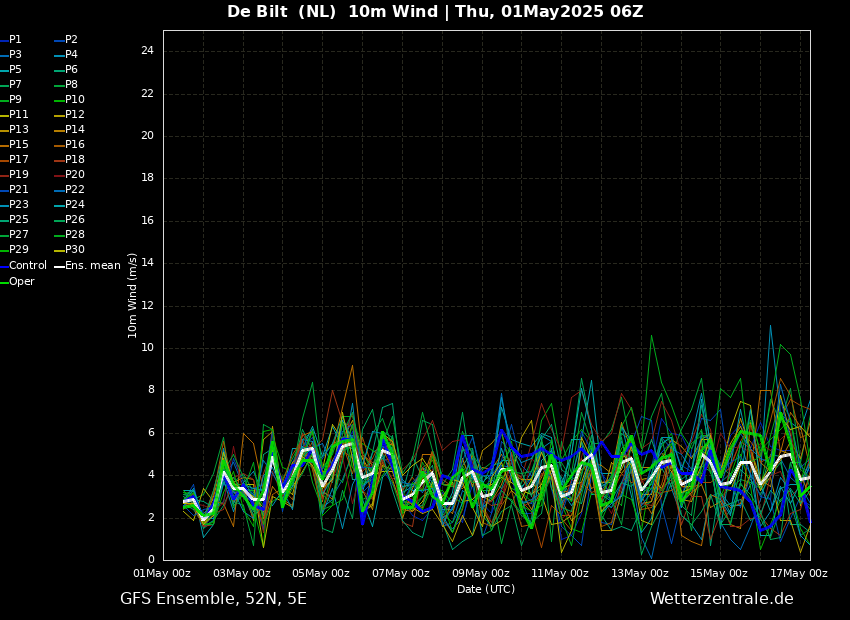The image size is (850, 620).
Task: Click the P1 legend entry
Action: coord(15,40)
